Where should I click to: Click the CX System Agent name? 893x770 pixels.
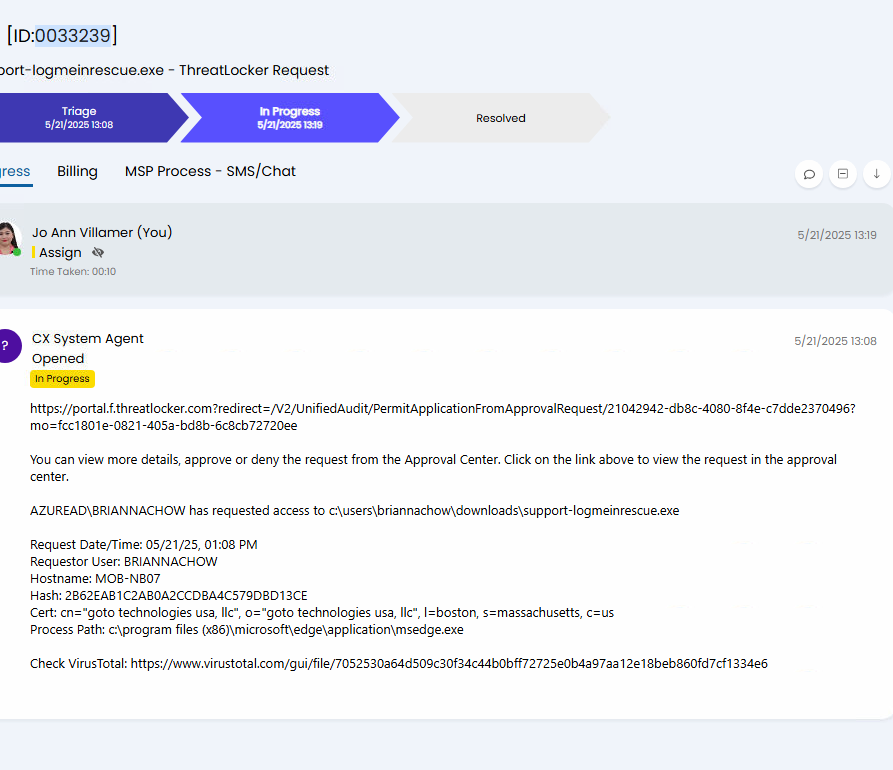tap(88, 338)
